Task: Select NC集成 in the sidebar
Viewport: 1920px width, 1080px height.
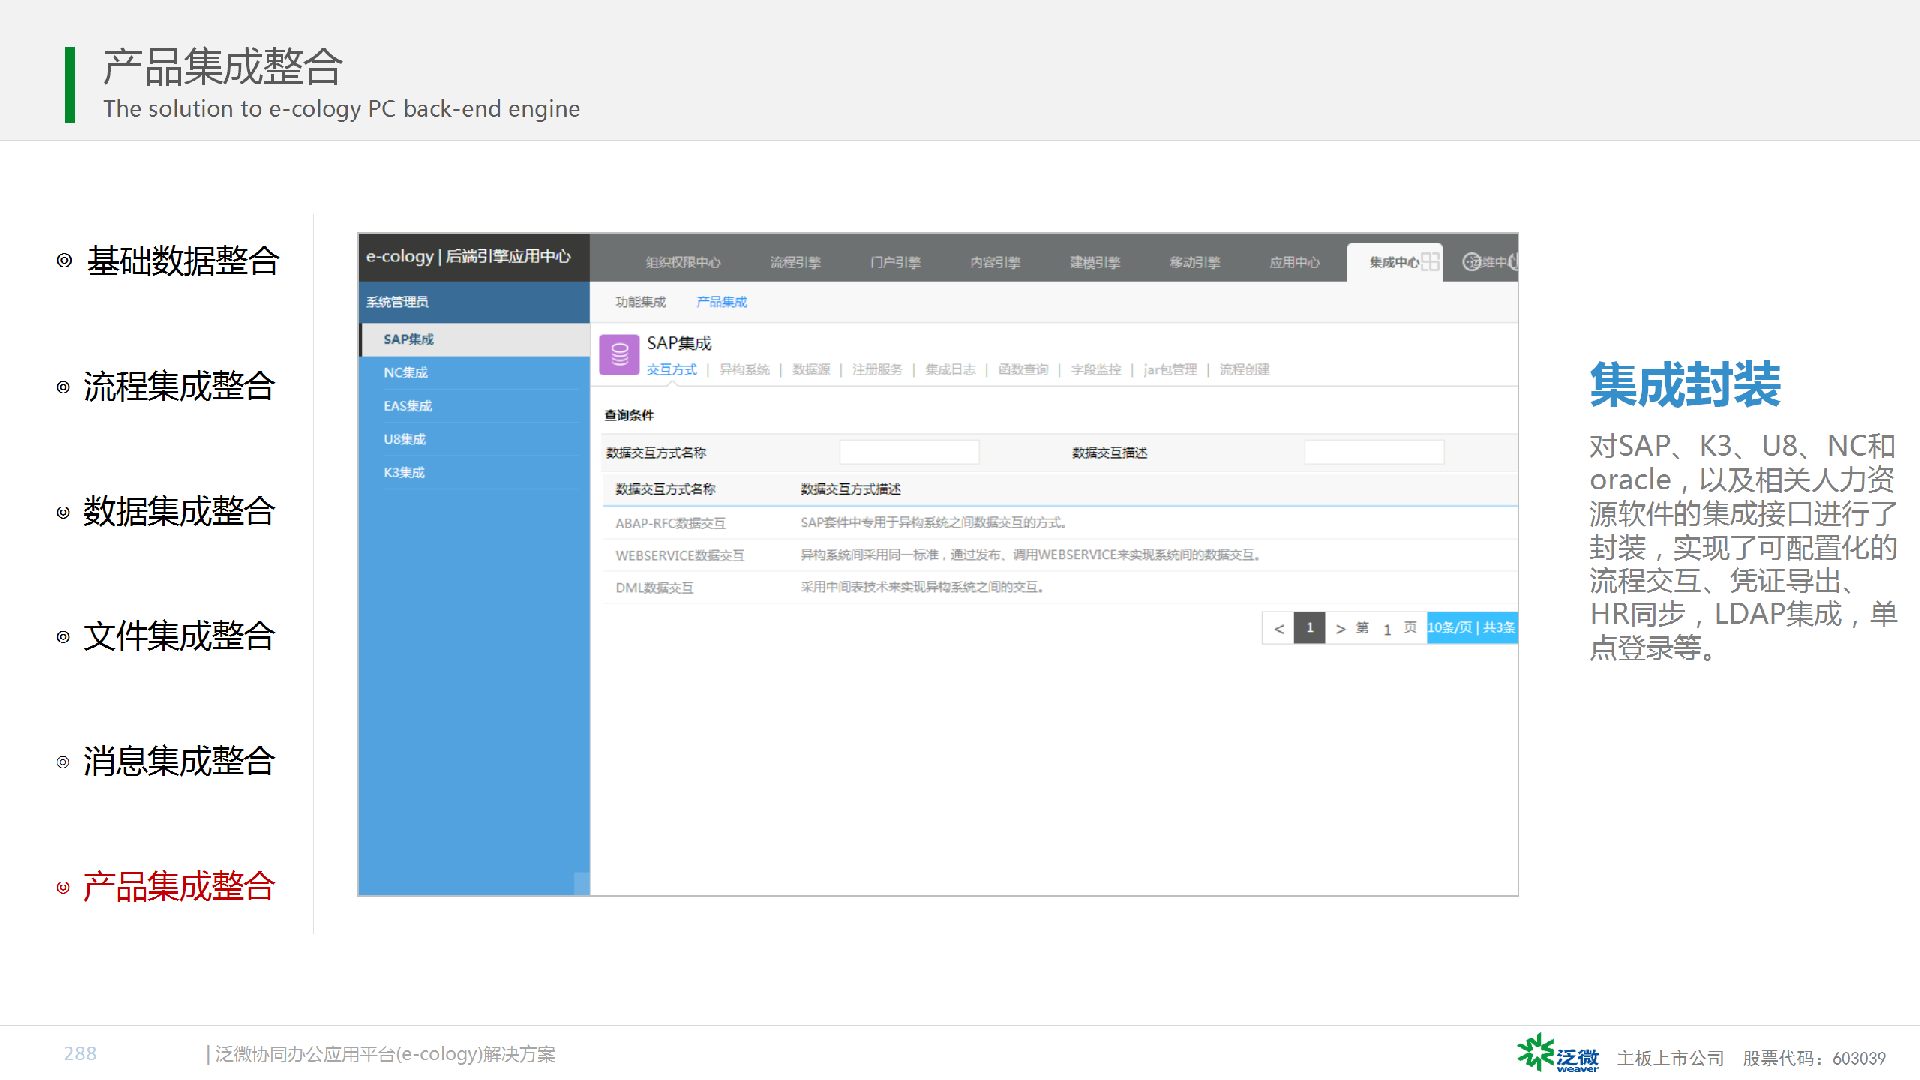Action: pyautogui.click(x=475, y=373)
